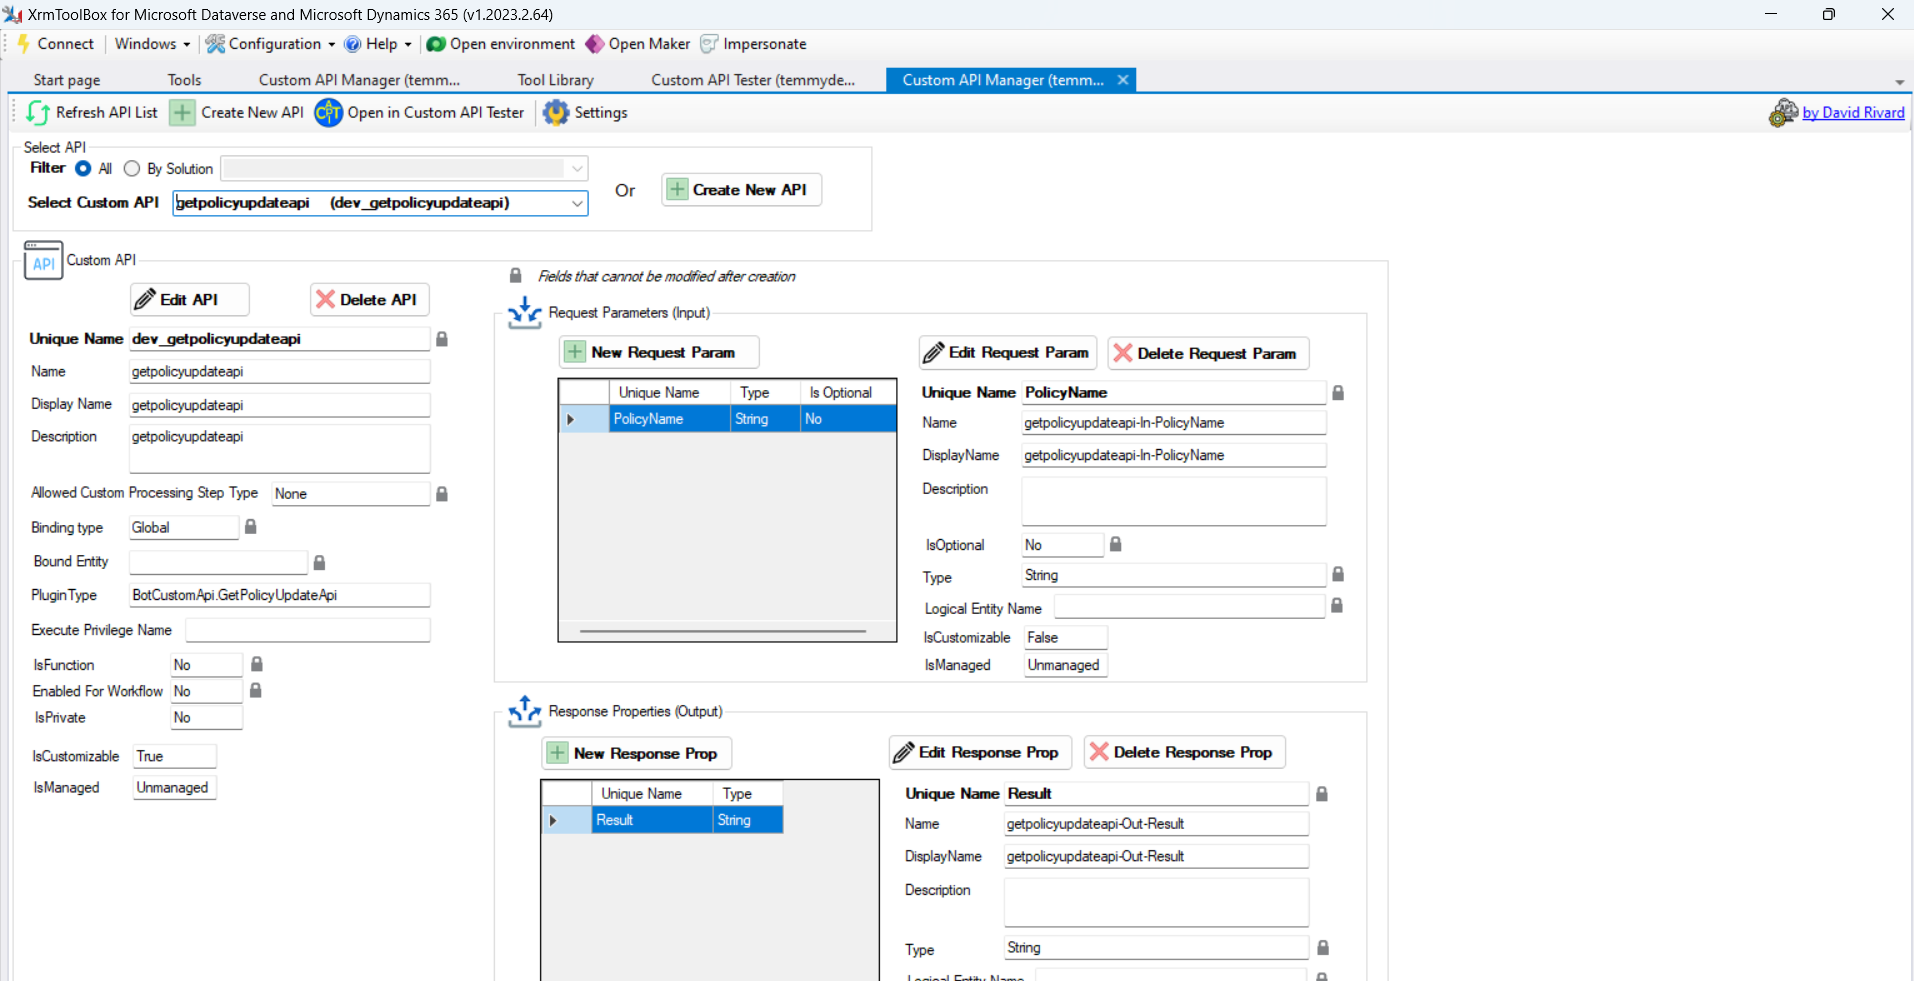Click the Delete API button
The height and width of the screenshot is (981, 1914).
click(370, 300)
